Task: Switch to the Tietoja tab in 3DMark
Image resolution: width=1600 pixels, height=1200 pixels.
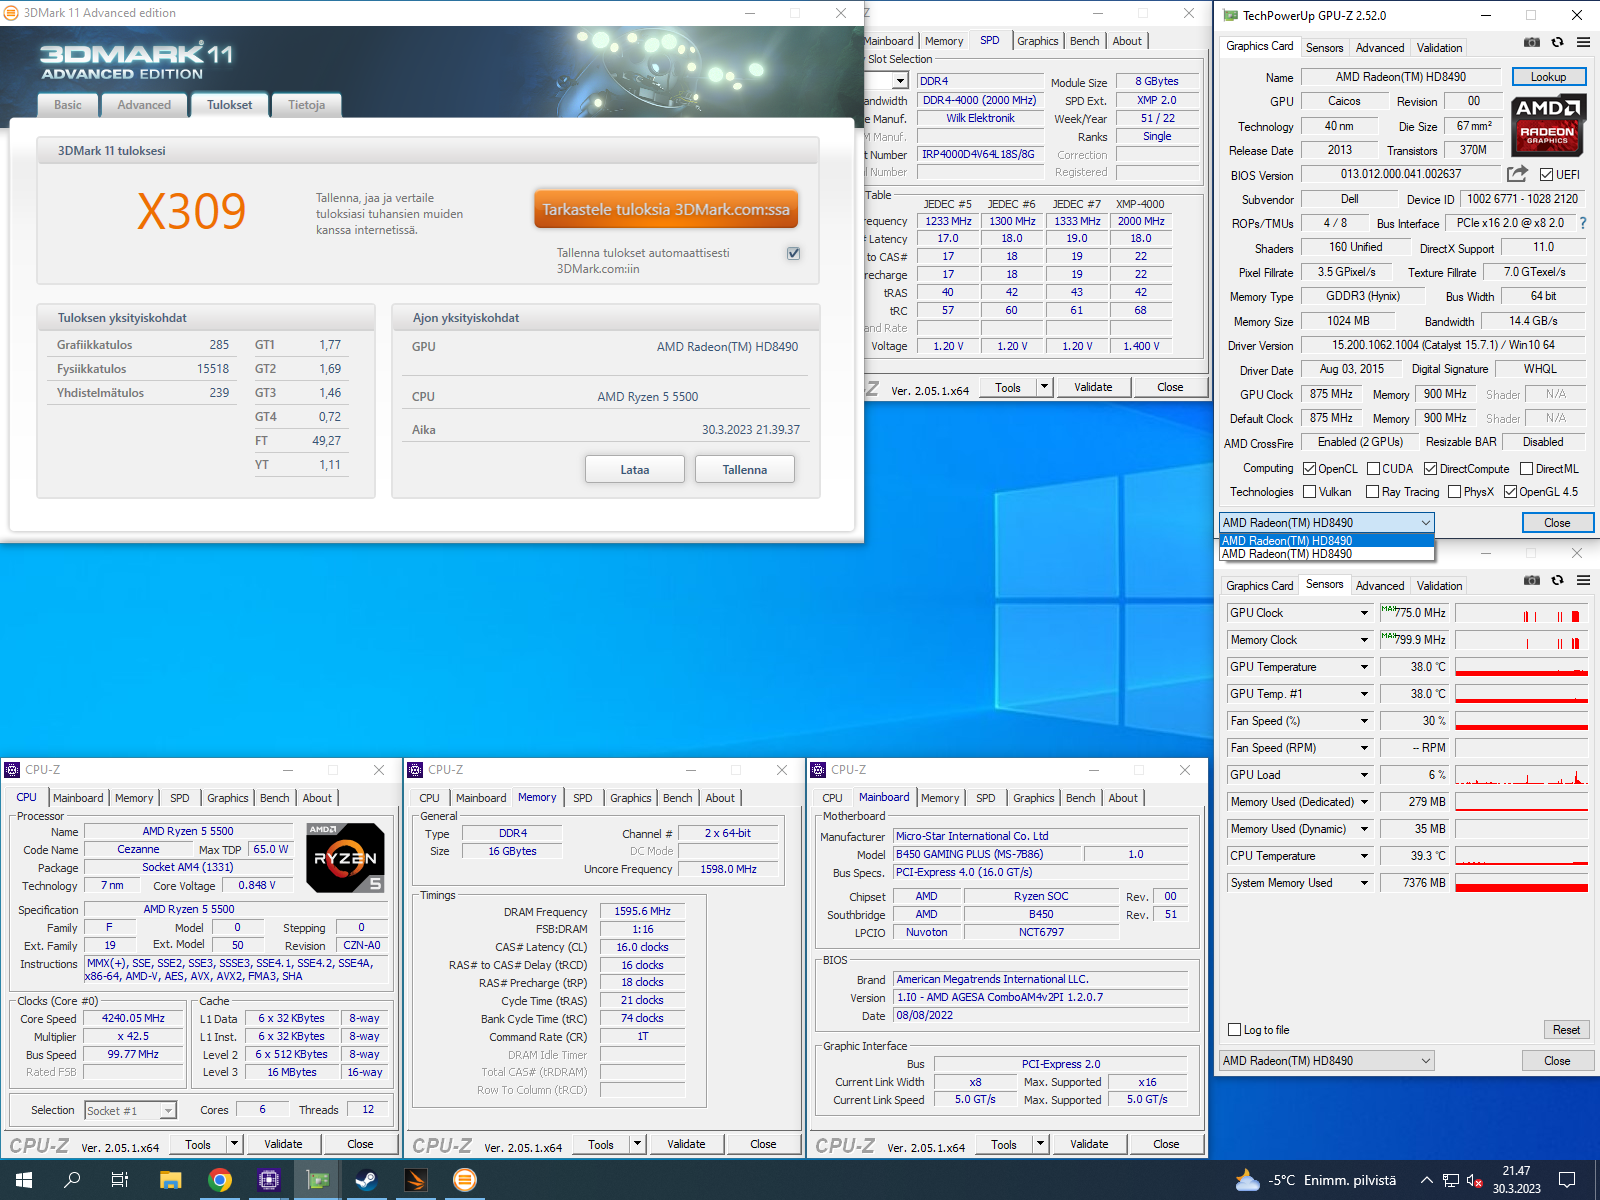Action: [306, 105]
